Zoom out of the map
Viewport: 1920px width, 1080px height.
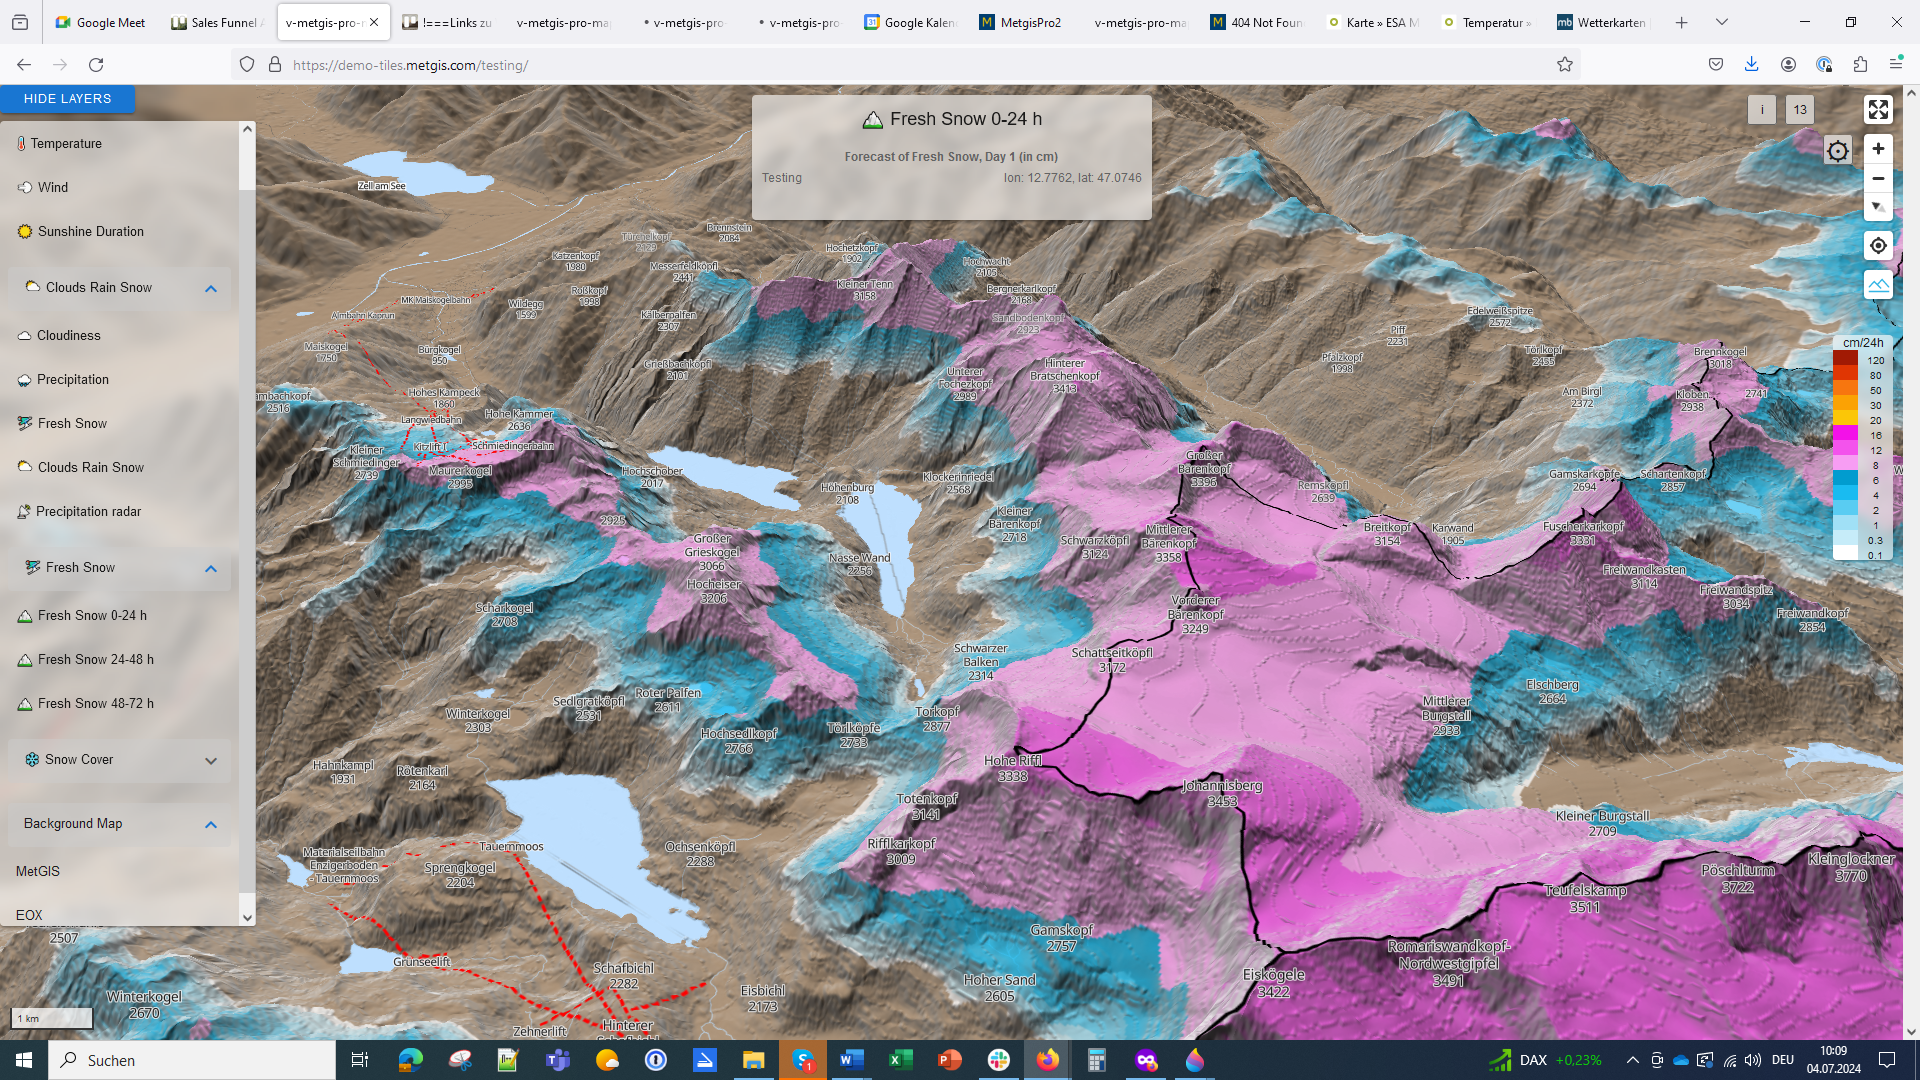1877,179
